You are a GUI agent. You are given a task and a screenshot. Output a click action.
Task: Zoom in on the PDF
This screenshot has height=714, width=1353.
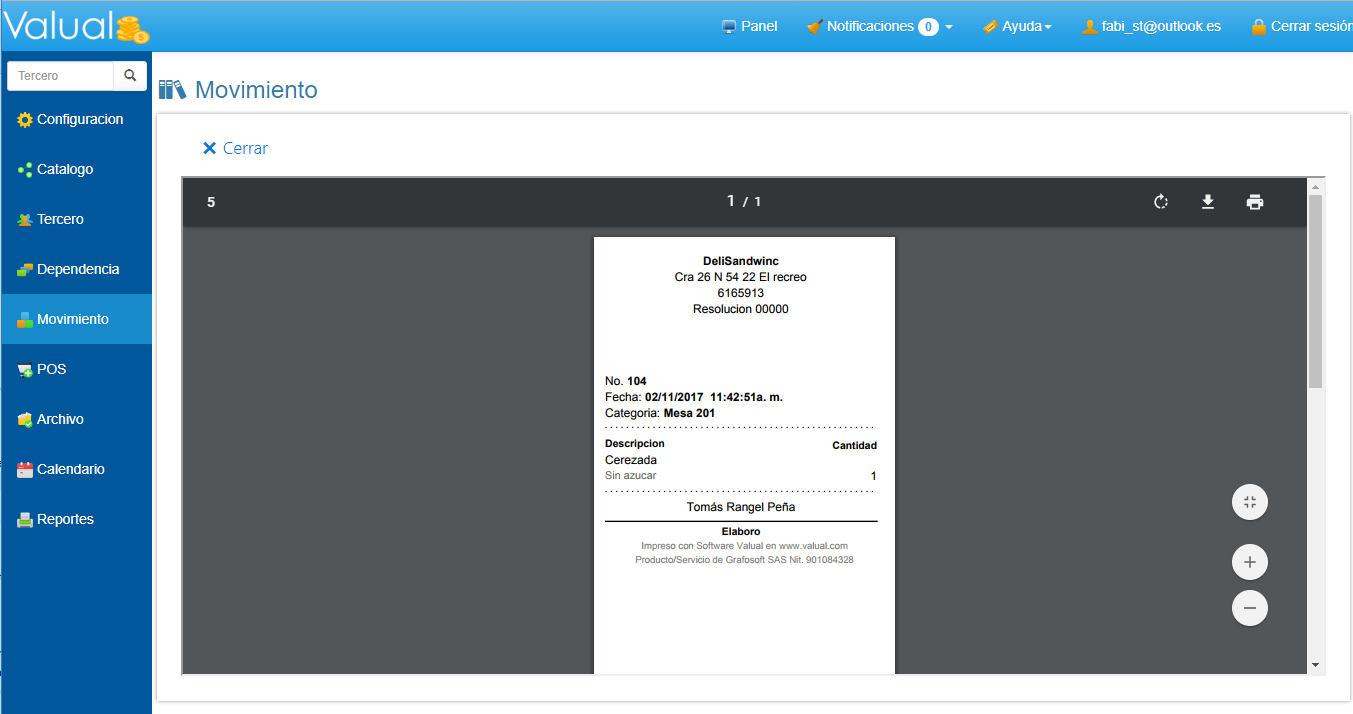click(x=1249, y=562)
